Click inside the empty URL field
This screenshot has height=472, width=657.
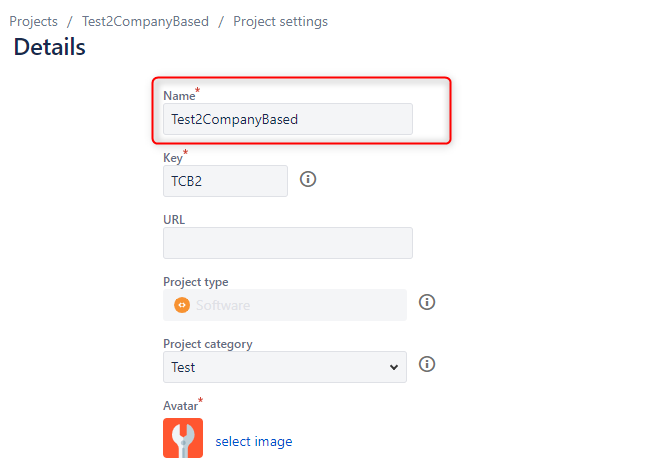pos(288,243)
